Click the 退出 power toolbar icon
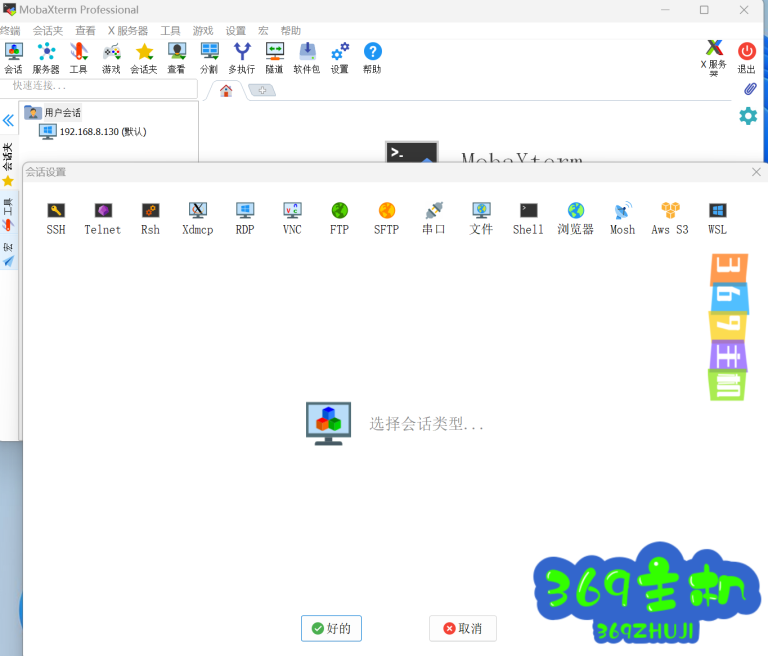The height and width of the screenshot is (656, 768). [x=747, y=58]
